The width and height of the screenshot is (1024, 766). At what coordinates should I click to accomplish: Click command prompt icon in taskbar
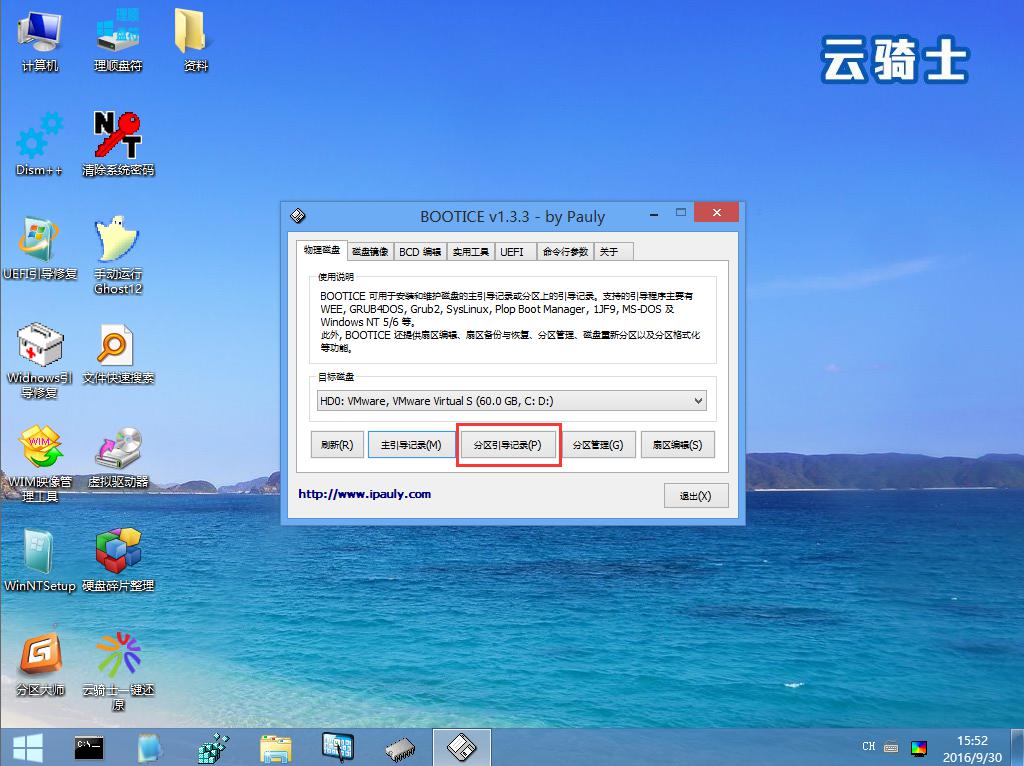tap(90, 747)
